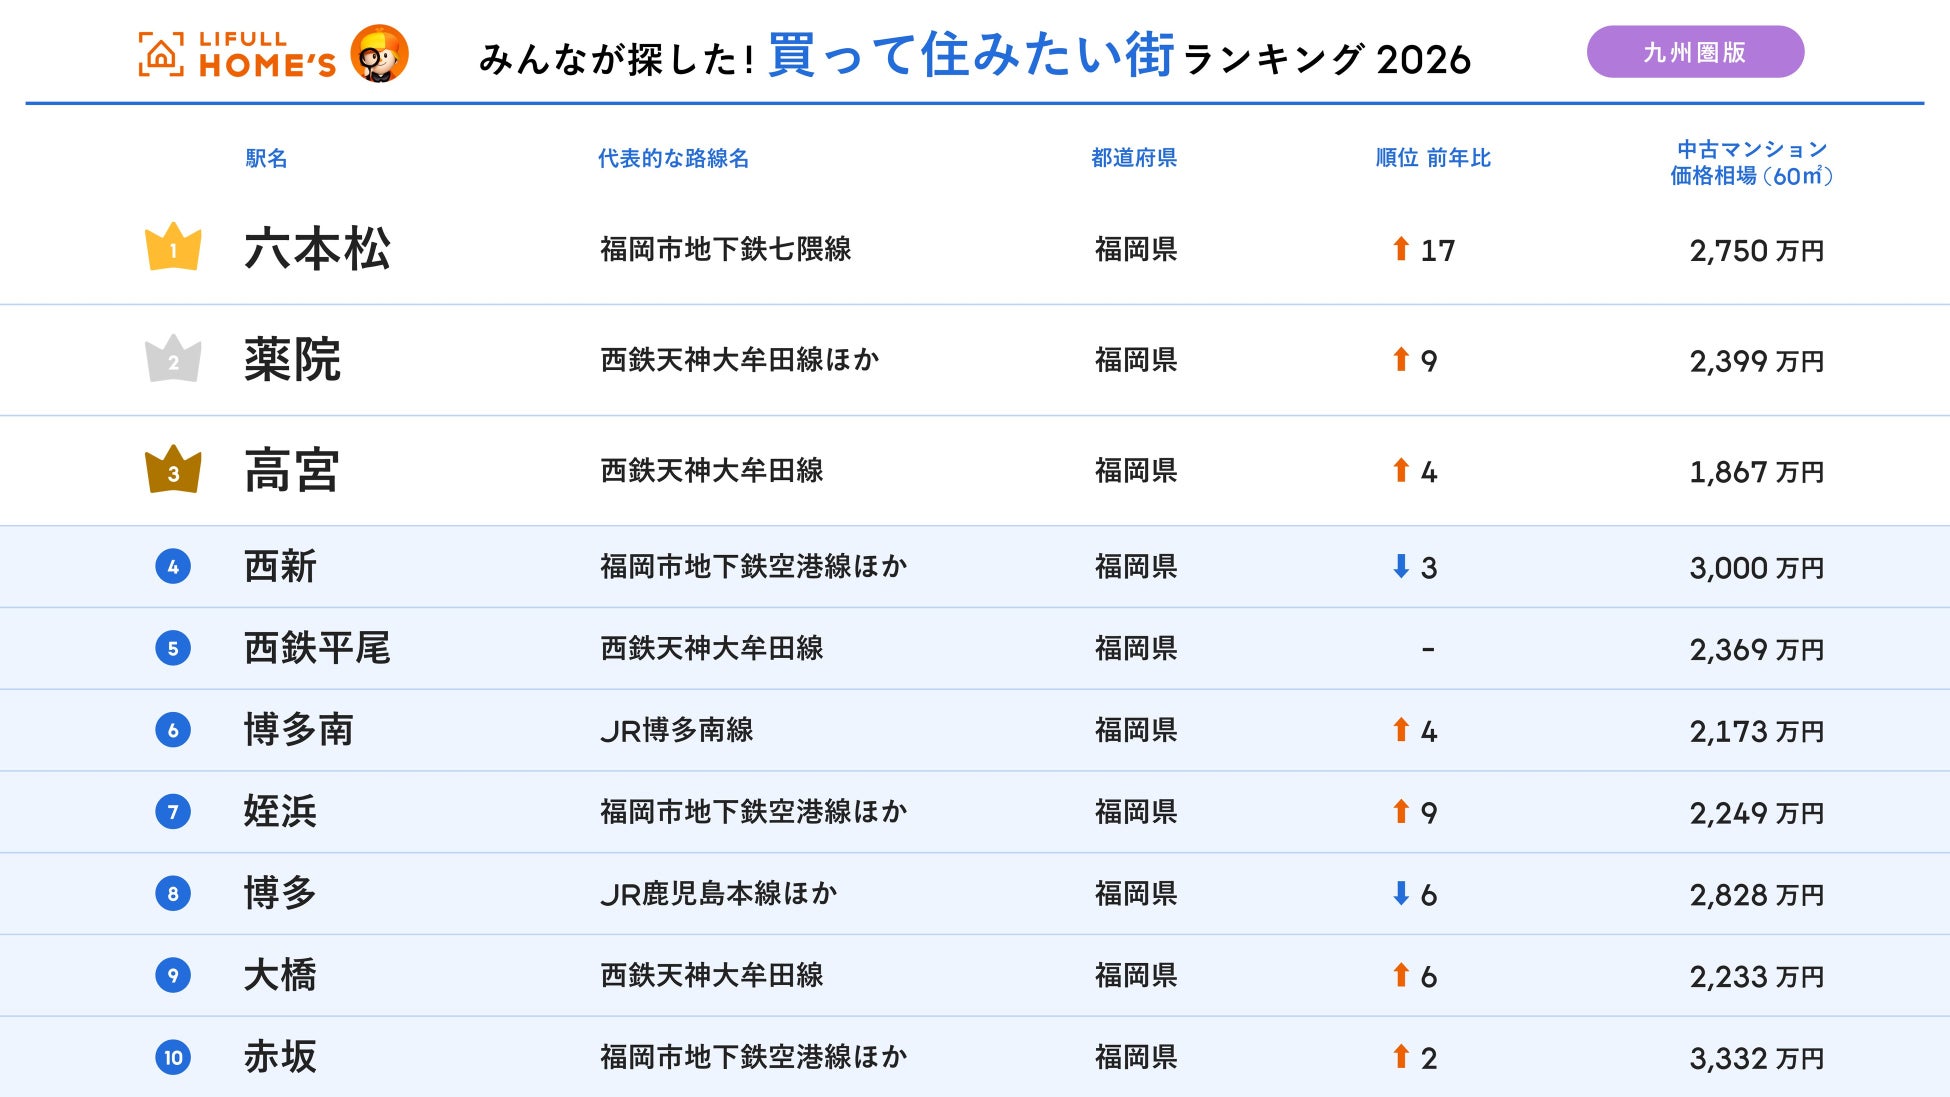Viewport: 1950px width, 1097px height.
Task: Click the JR博多南線 route name
Action: (677, 730)
